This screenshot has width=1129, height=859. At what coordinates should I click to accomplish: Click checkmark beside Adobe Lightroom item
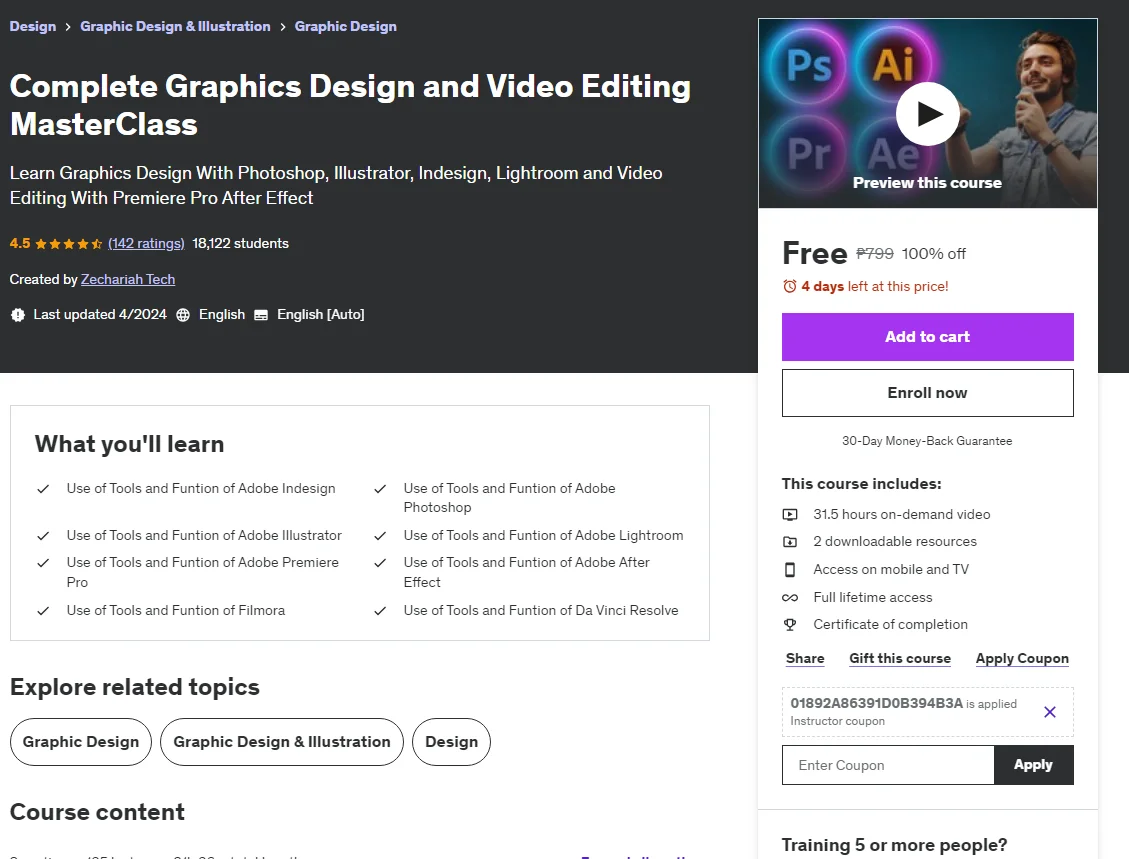[380, 536]
